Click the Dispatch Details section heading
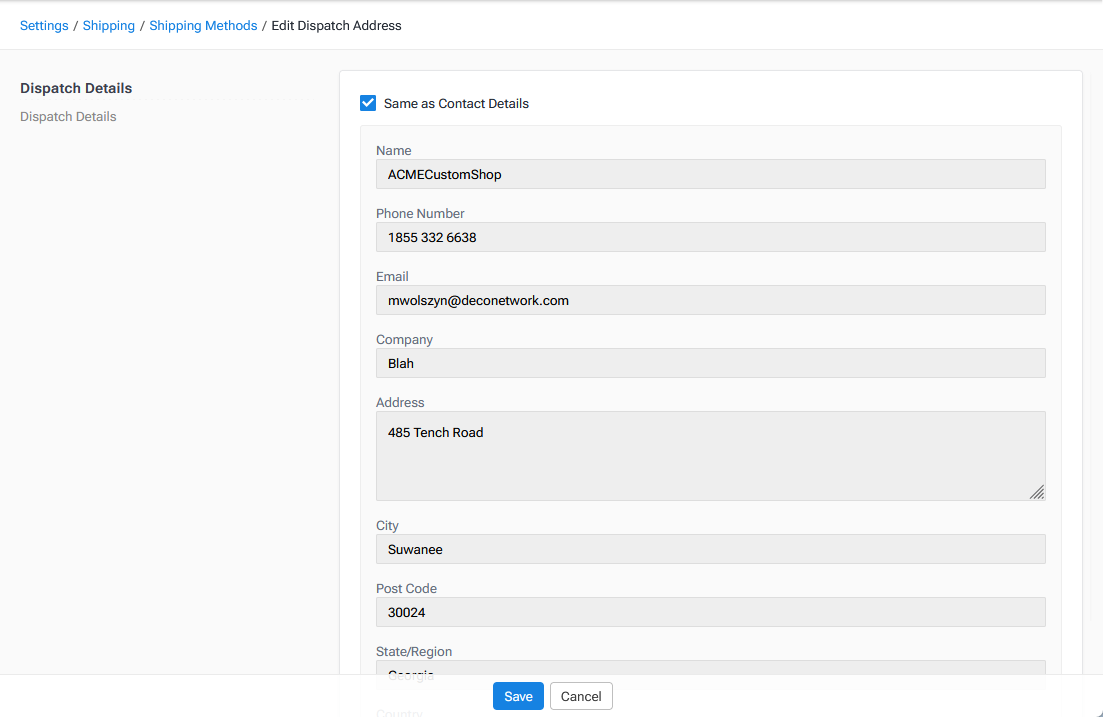Image resolution: width=1103 pixels, height=717 pixels. tap(76, 88)
